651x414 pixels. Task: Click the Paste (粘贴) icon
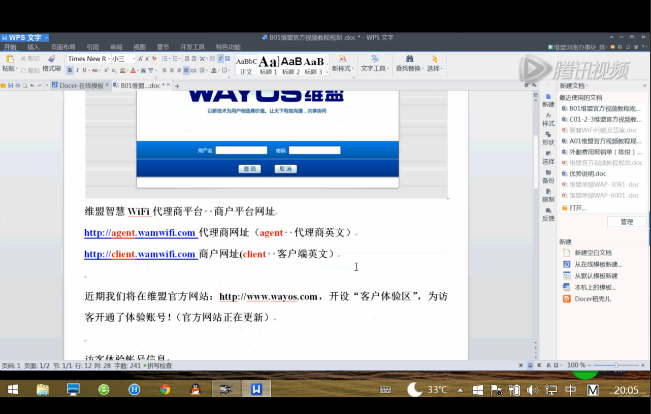(10, 59)
